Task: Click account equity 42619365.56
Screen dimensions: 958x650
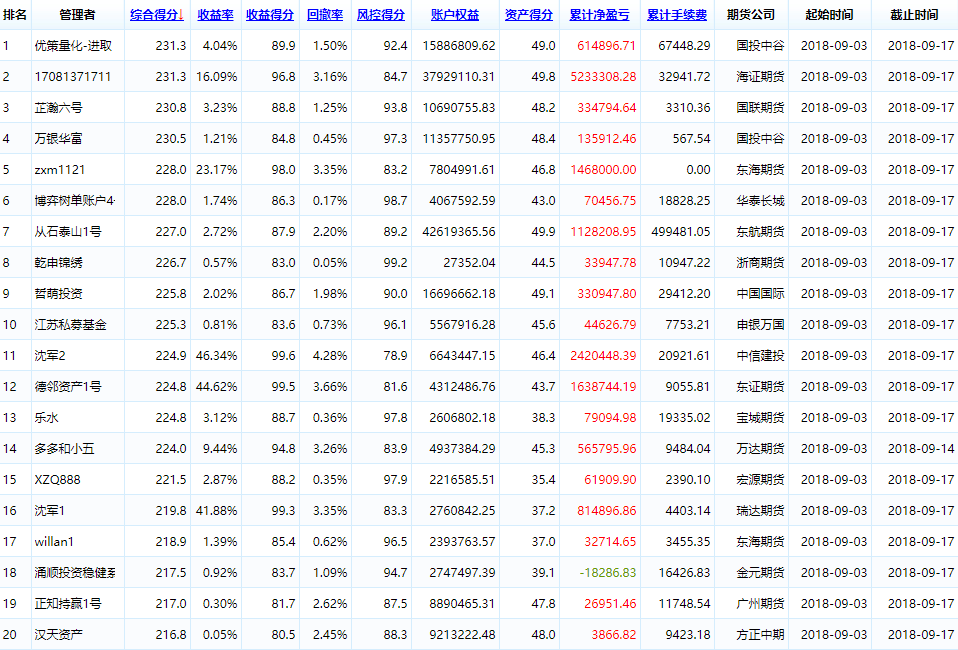Action: [459, 232]
